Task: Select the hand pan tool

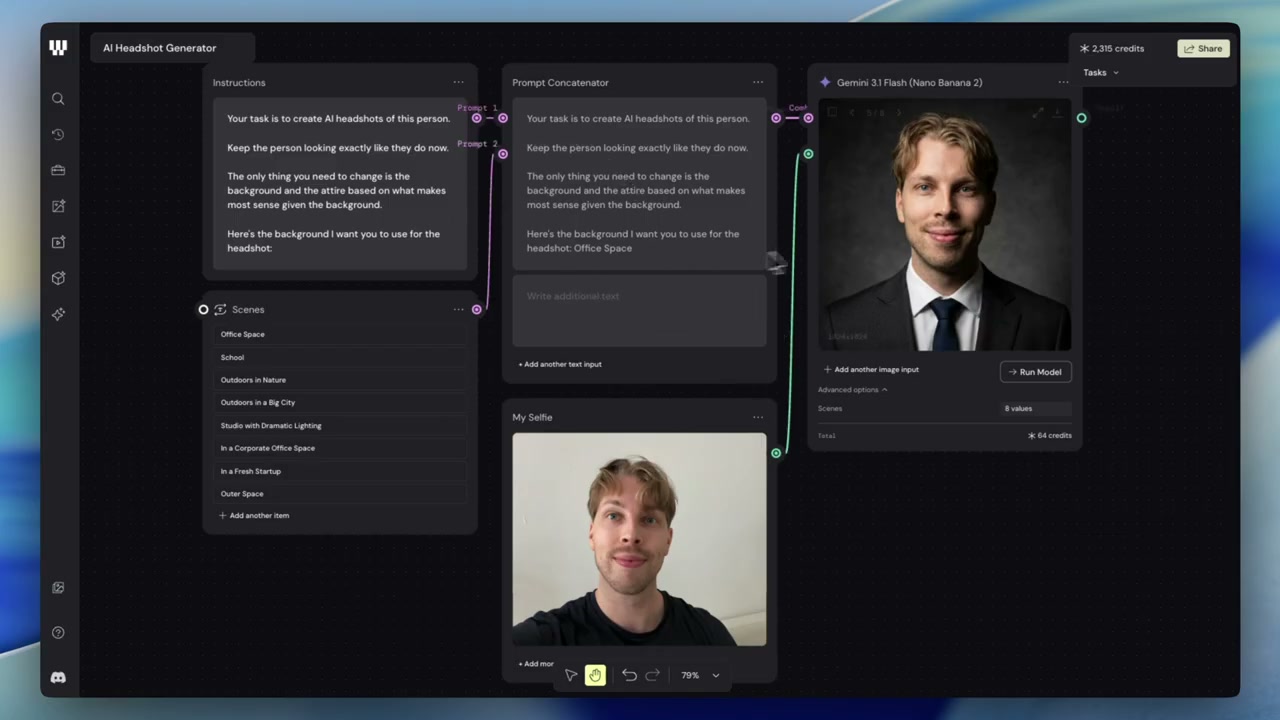Action: [595, 675]
